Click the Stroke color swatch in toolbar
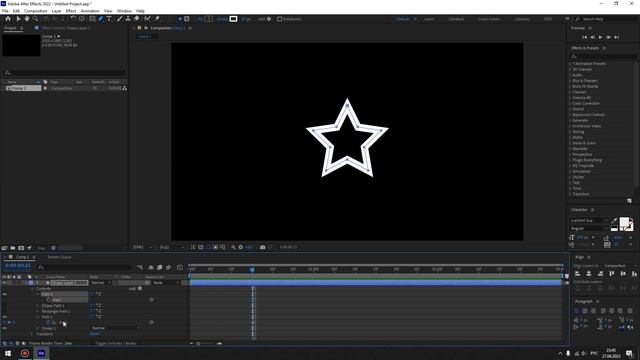This screenshot has width=640, height=360. [233, 19]
